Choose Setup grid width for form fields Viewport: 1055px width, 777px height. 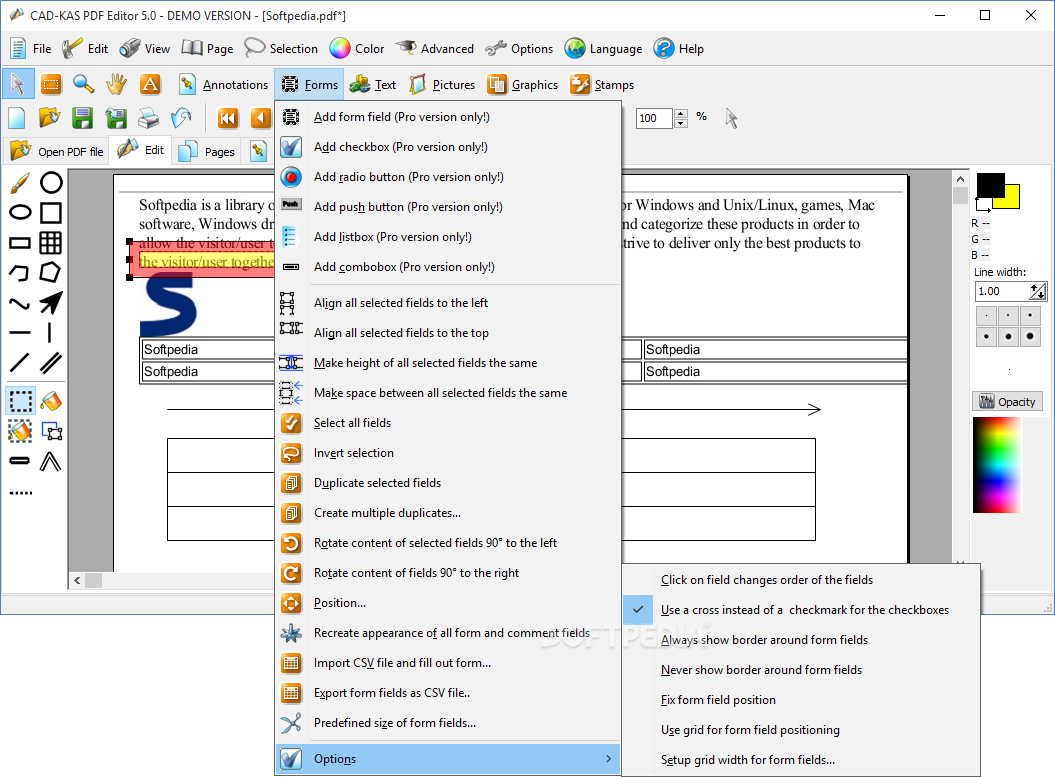click(x=801, y=760)
